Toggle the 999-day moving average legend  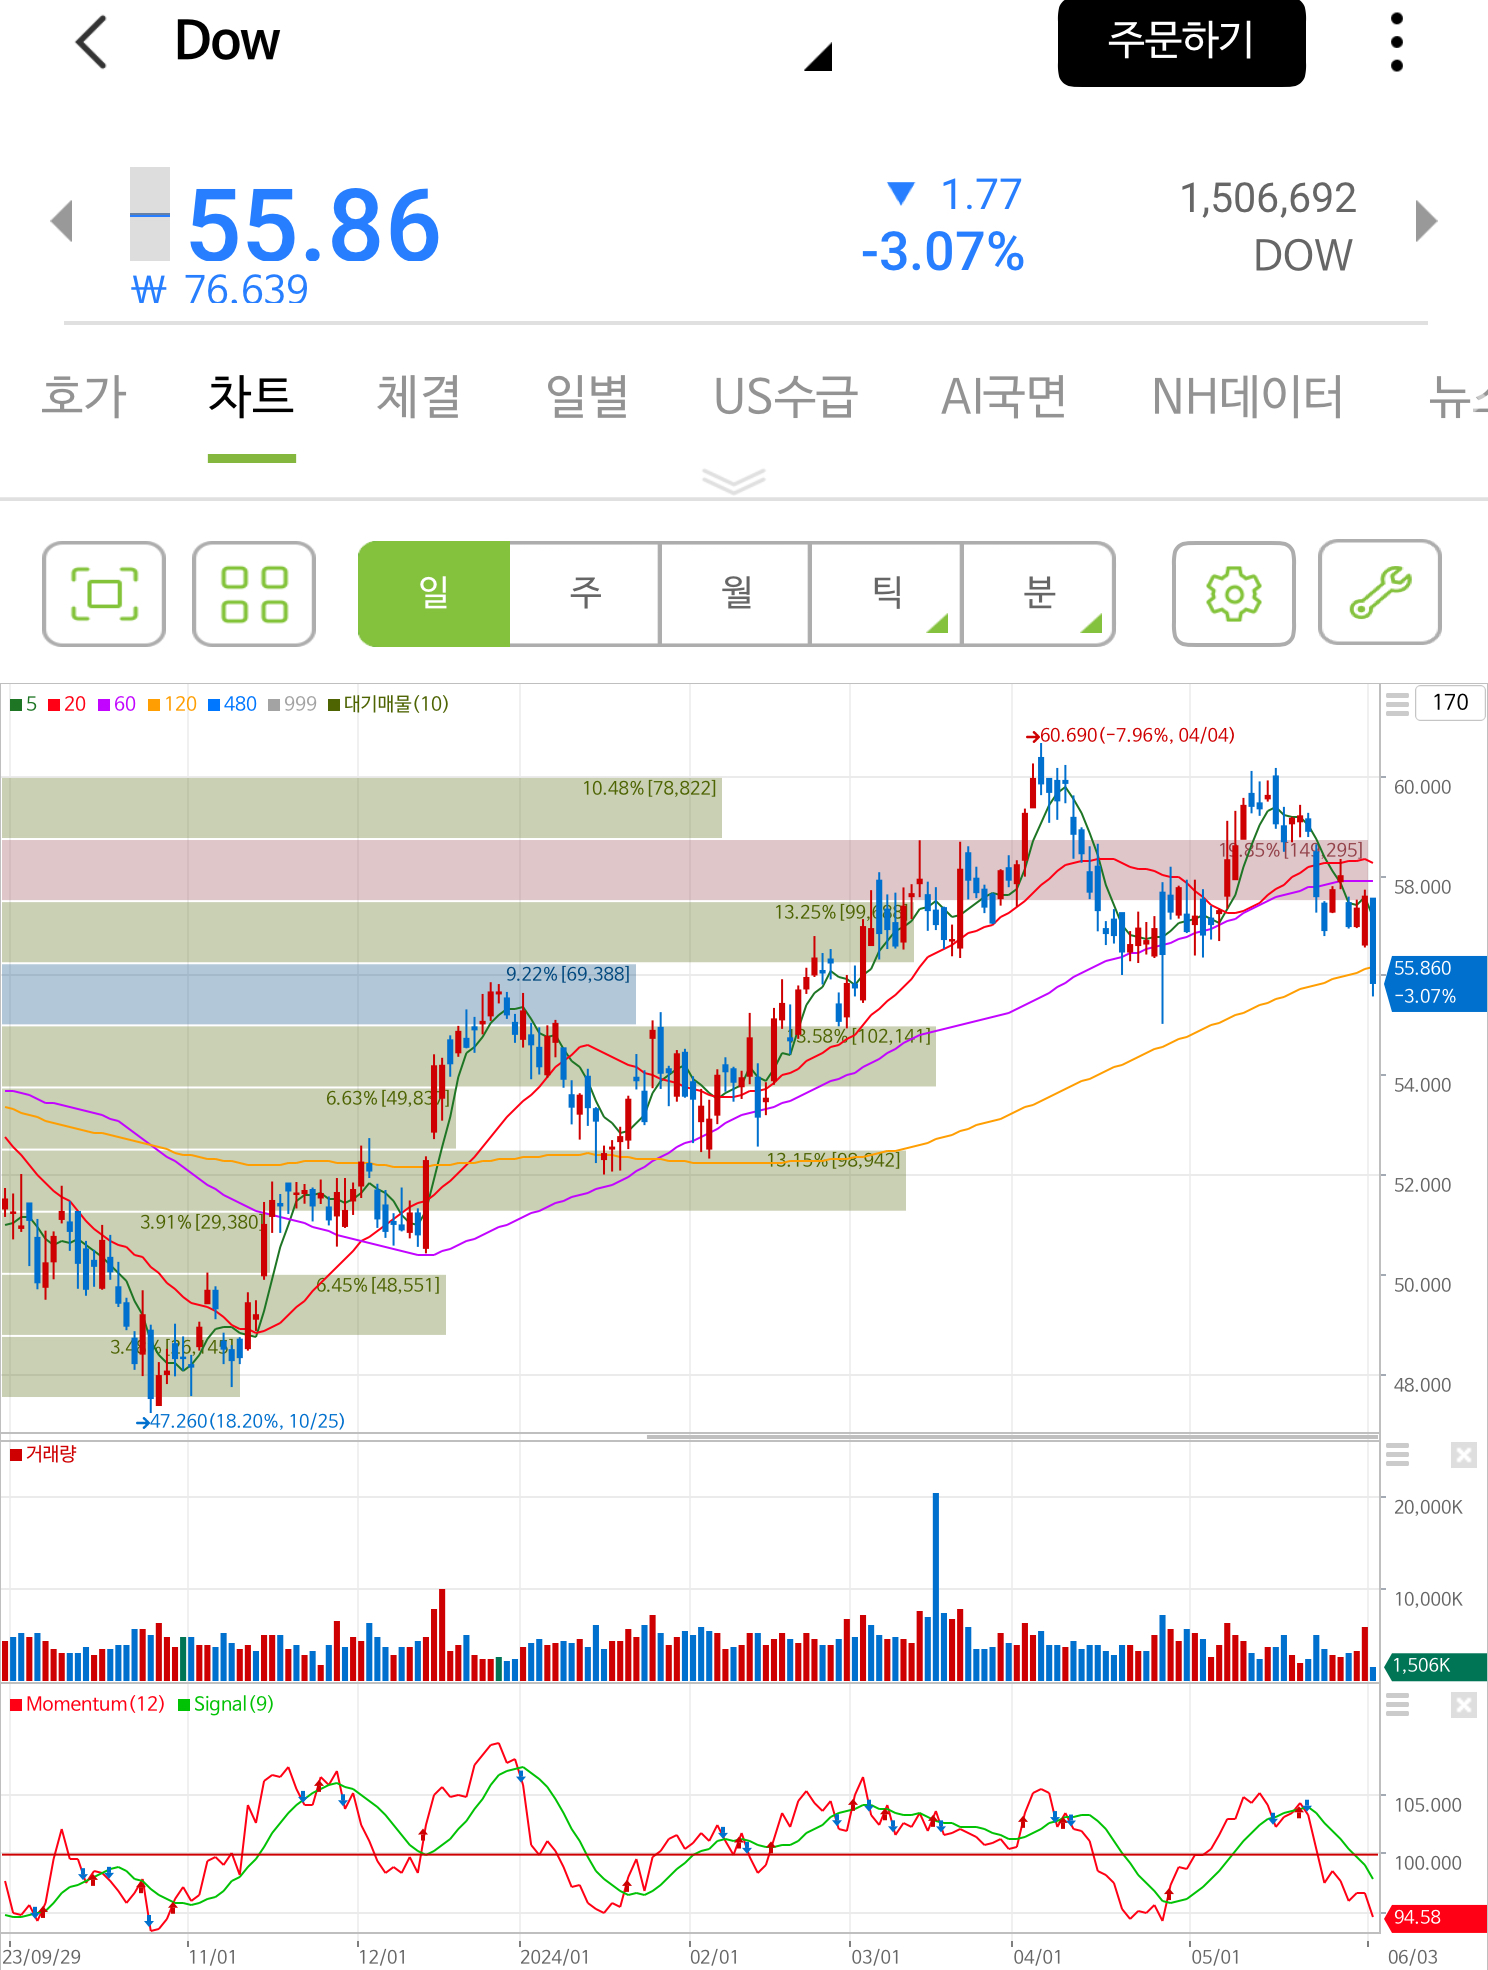(292, 704)
